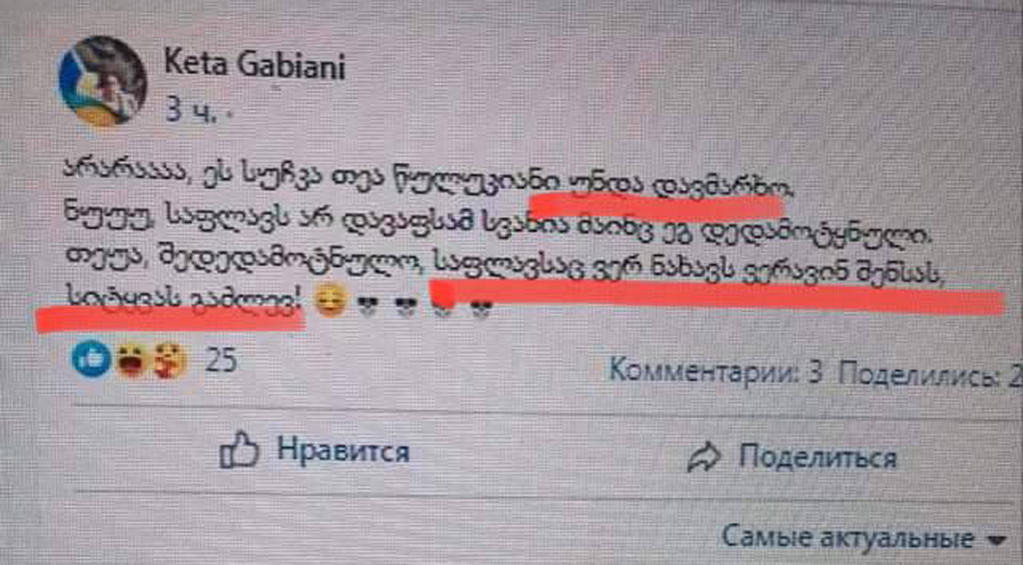Open 'Комментарии: 3' comments link
The height and width of the screenshot is (565, 1023).
pos(716,372)
